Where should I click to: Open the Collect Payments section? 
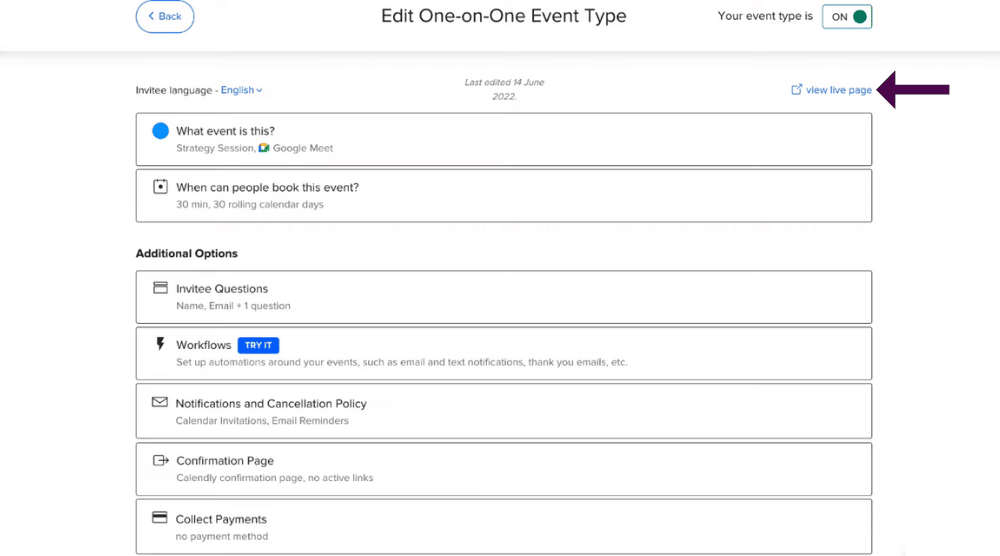(x=503, y=526)
